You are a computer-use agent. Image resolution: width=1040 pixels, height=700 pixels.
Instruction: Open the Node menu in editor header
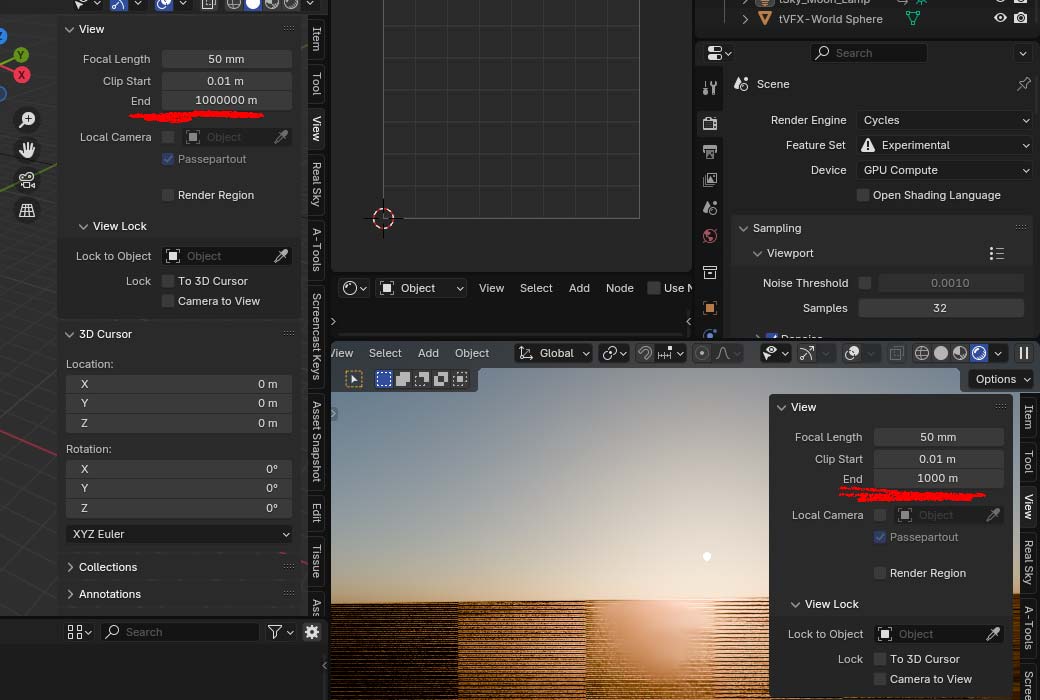tap(619, 288)
